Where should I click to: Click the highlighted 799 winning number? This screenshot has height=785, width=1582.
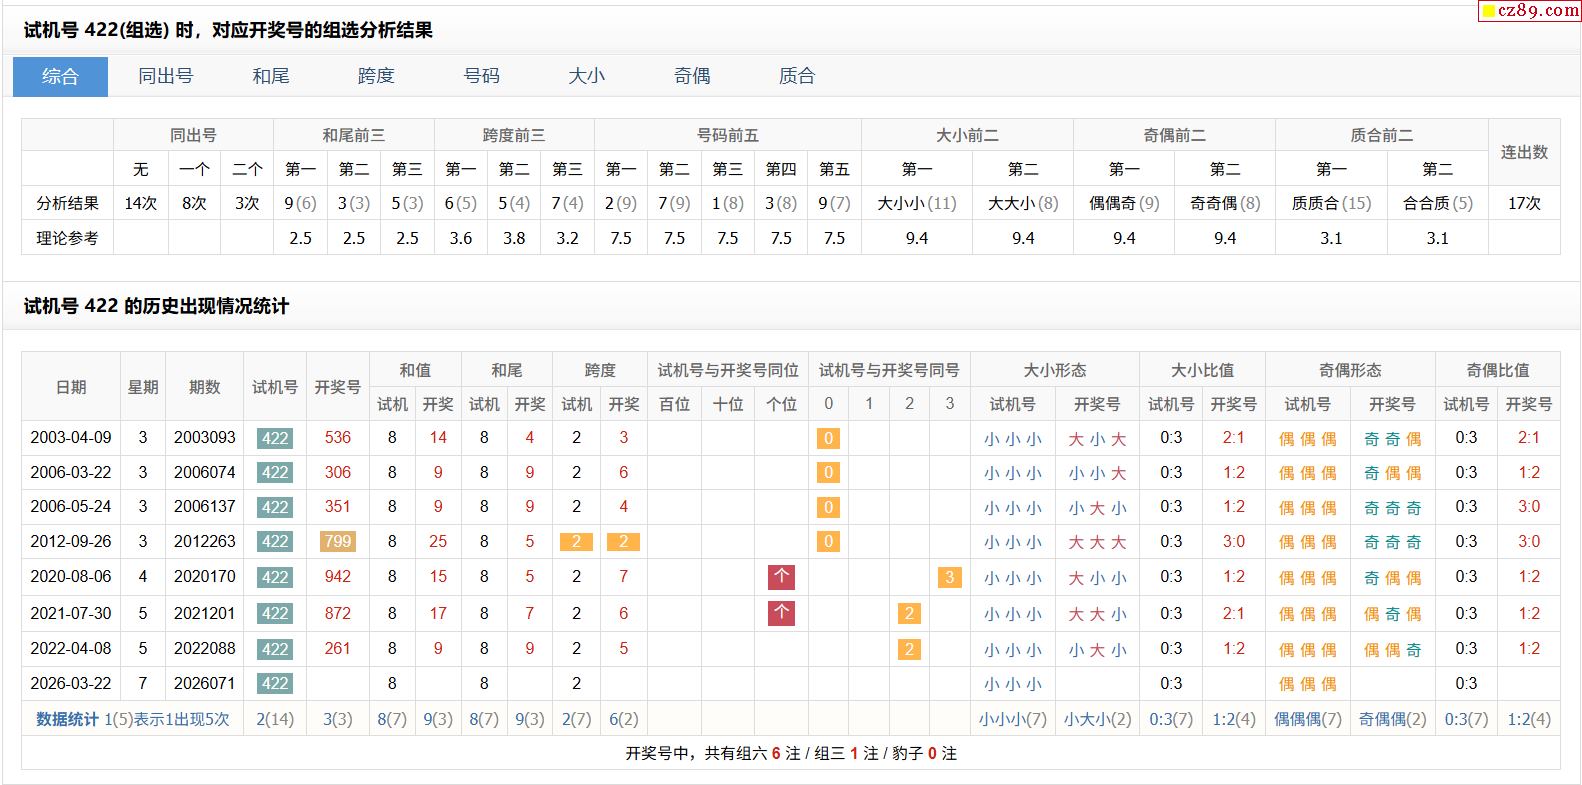pyautogui.click(x=337, y=542)
